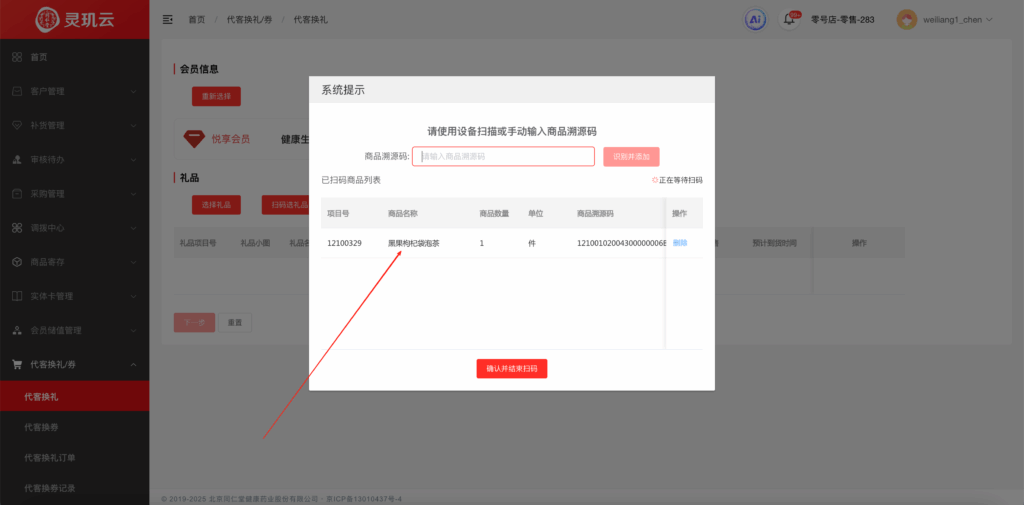Focus the 商品溯源码 input field
The width and height of the screenshot is (1024, 505).
point(503,156)
